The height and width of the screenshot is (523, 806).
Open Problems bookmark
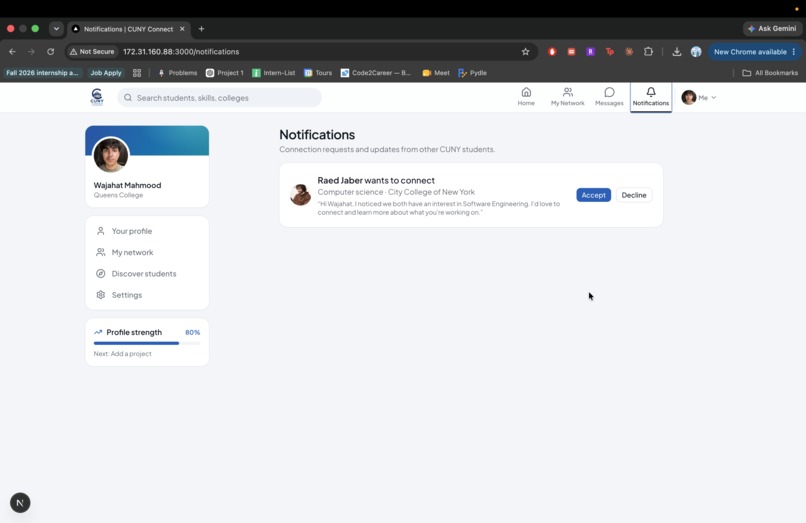[177, 73]
